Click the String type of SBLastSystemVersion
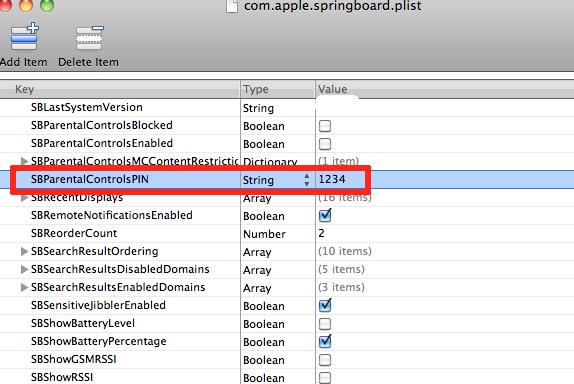Screen dimensions: 574x384 click(x=258, y=108)
